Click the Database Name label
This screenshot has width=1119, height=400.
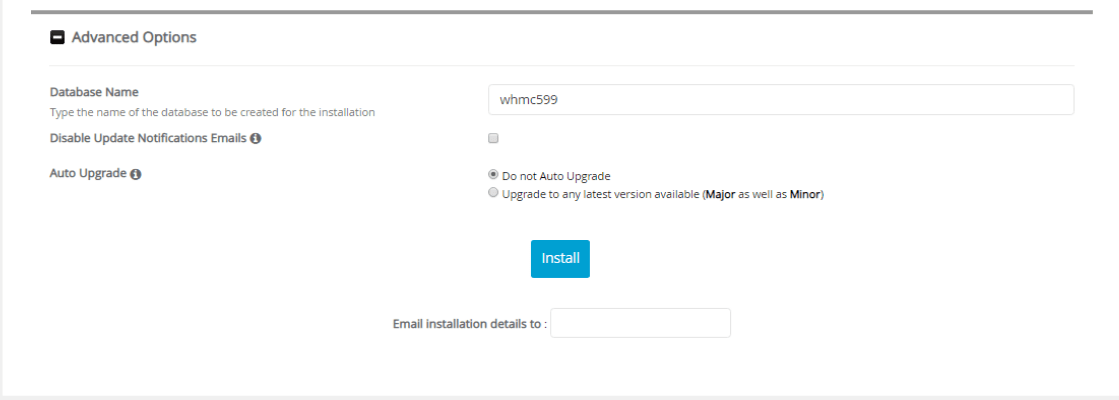(x=94, y=92)
